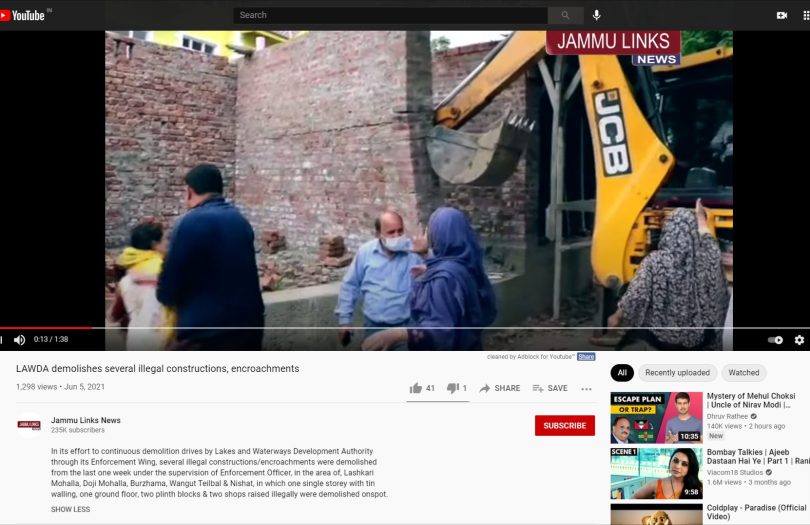Click the video title LAWDA demolishes text

pyautogui.click(x=158, y=368)
